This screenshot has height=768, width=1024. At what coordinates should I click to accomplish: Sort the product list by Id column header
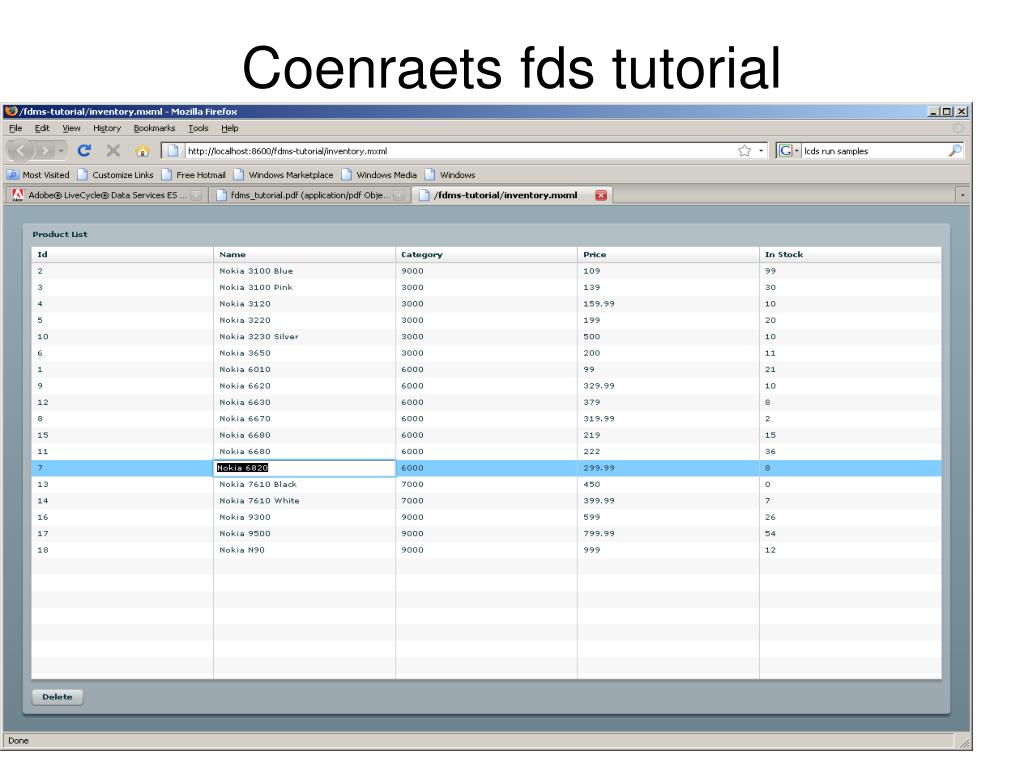pyautogui.click(x=122, y=255)
